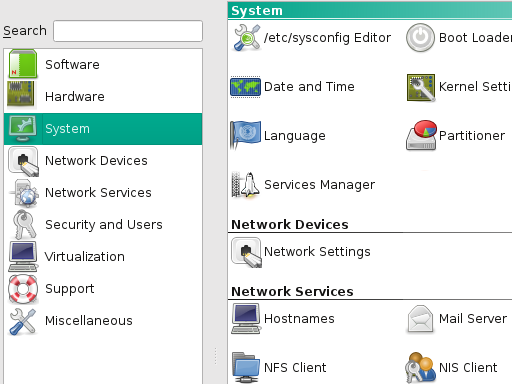Select the Network Services label in the sidebar

pyautogui.click(x=98, y=192)
